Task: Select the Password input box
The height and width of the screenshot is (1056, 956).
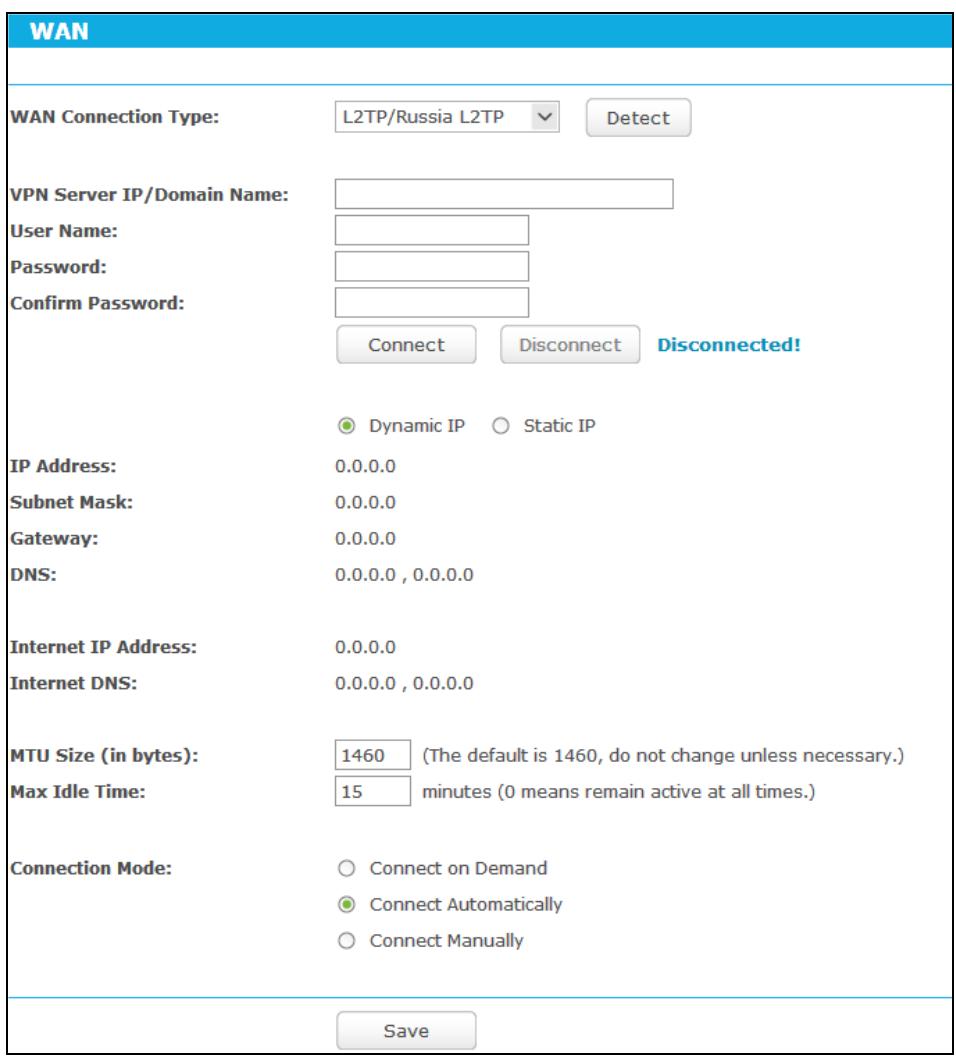Action: pos(432,267)
